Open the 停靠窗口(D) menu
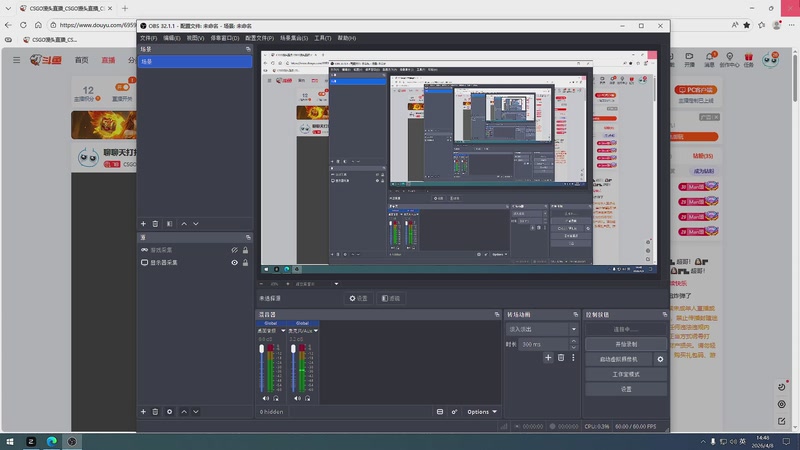 point(224,38)
